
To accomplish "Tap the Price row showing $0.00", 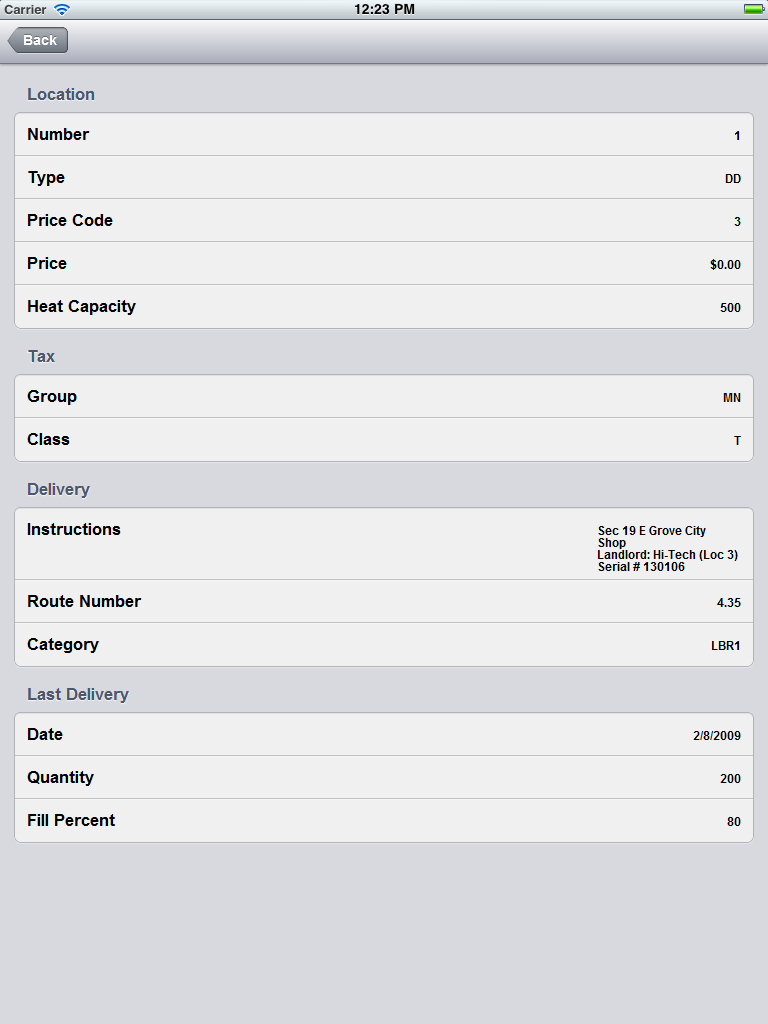I will [384, 263].
